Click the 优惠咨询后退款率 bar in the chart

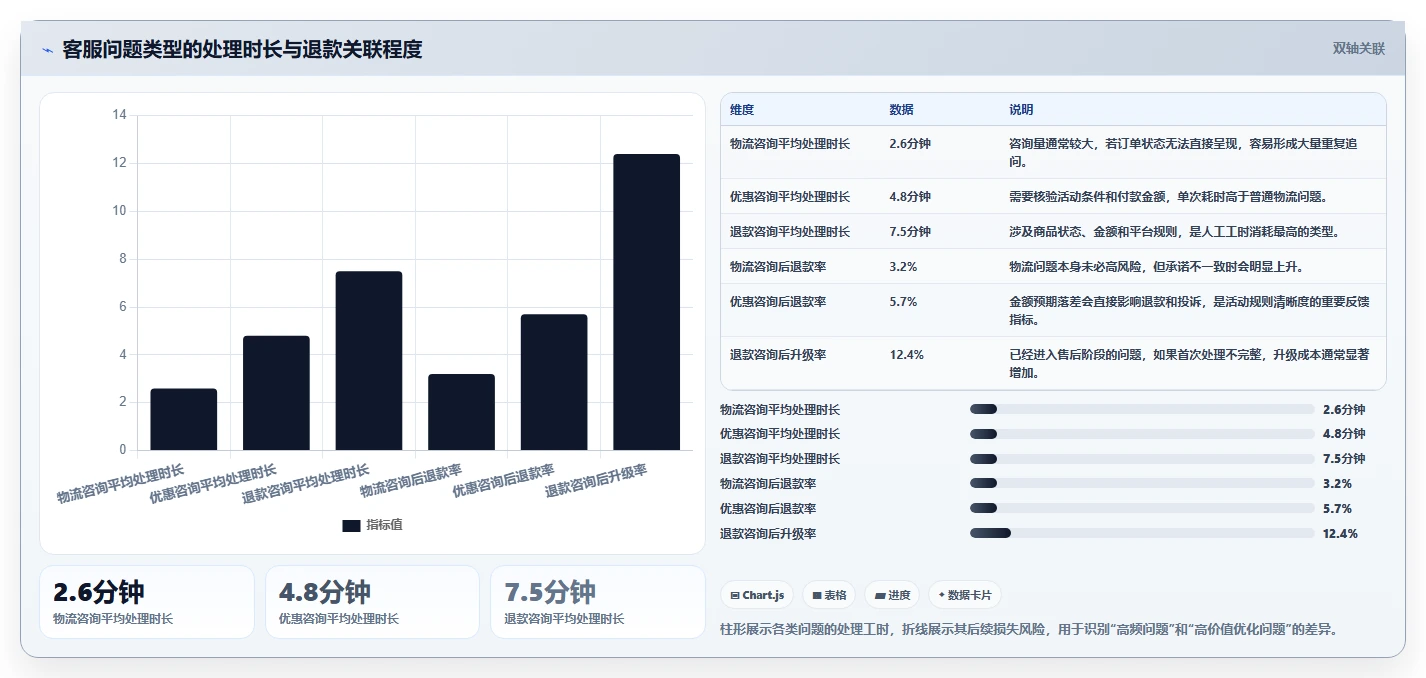(554, 382)
